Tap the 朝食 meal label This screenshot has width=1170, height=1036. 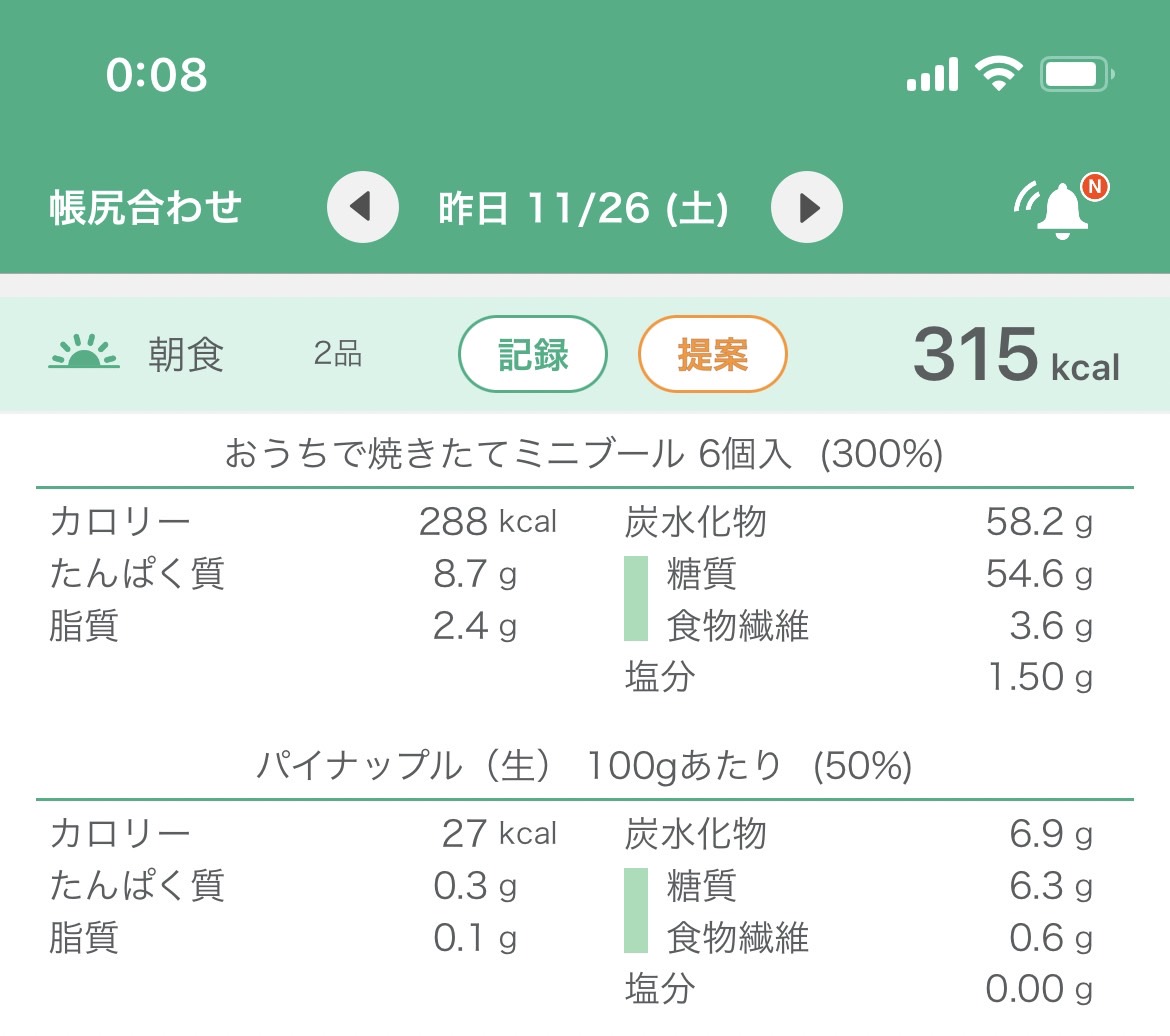pos(186,354)
